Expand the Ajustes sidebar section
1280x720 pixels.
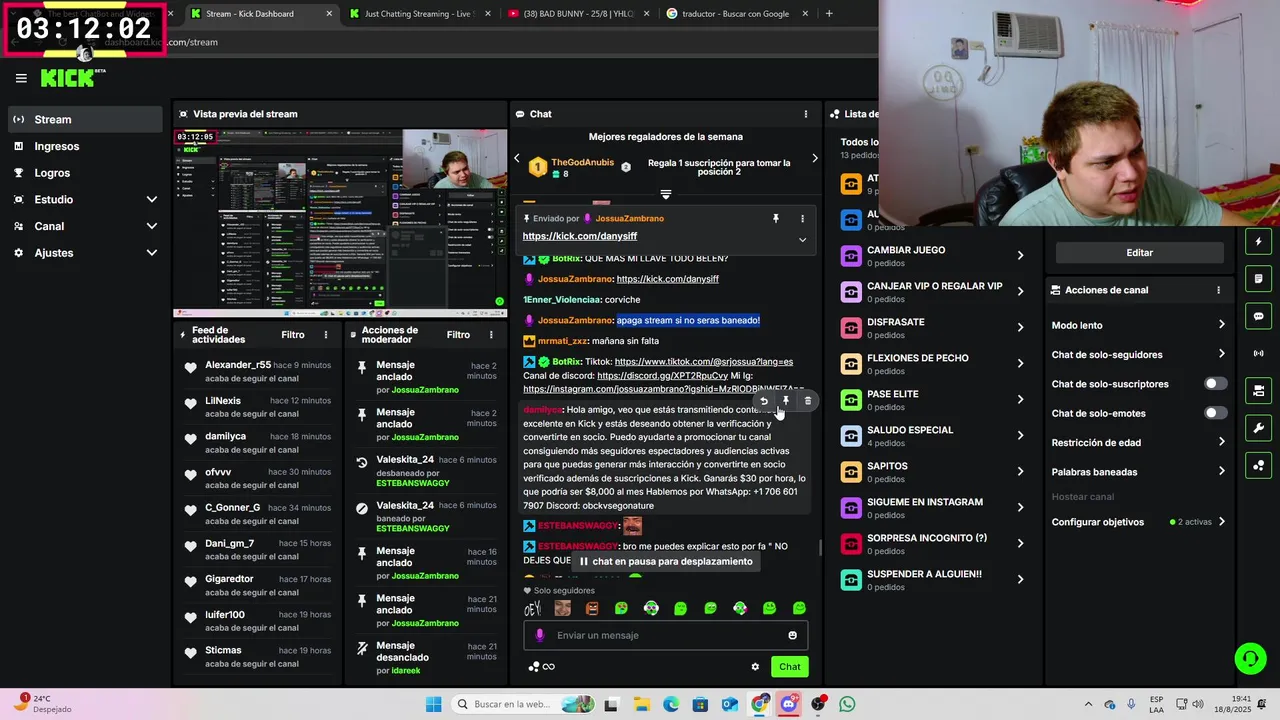[x=85, y=253]
